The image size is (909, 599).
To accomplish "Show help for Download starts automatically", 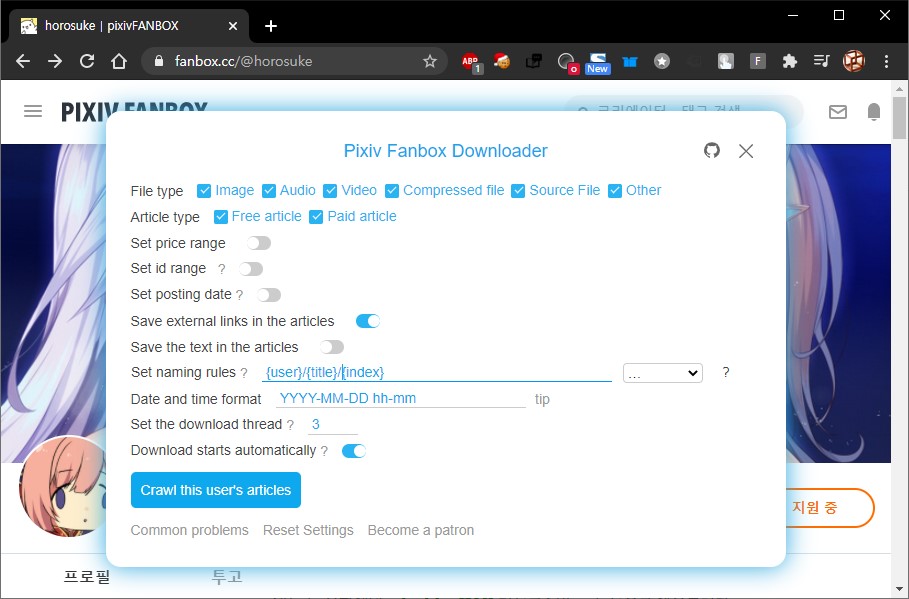I will tap(324, 451).
